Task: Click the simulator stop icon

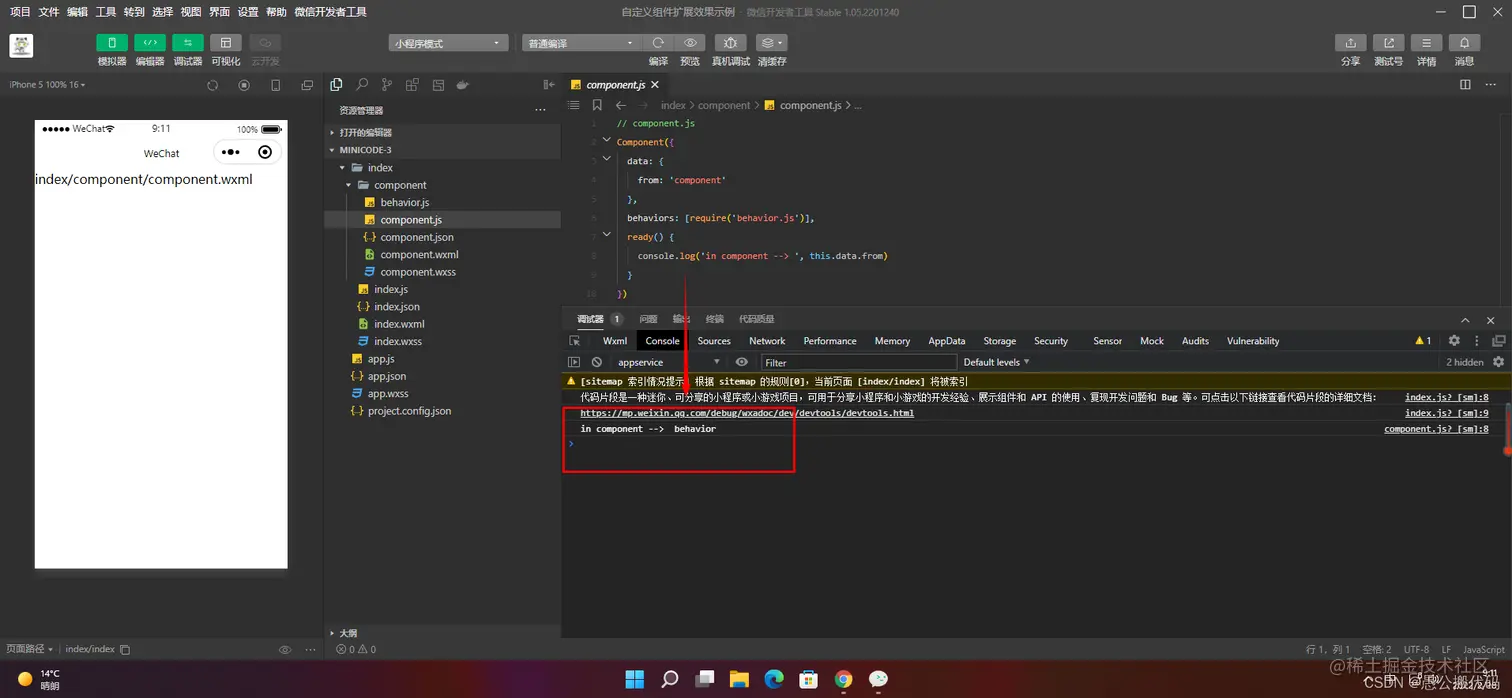Action: pyautogui.click(x=244, y=86)
